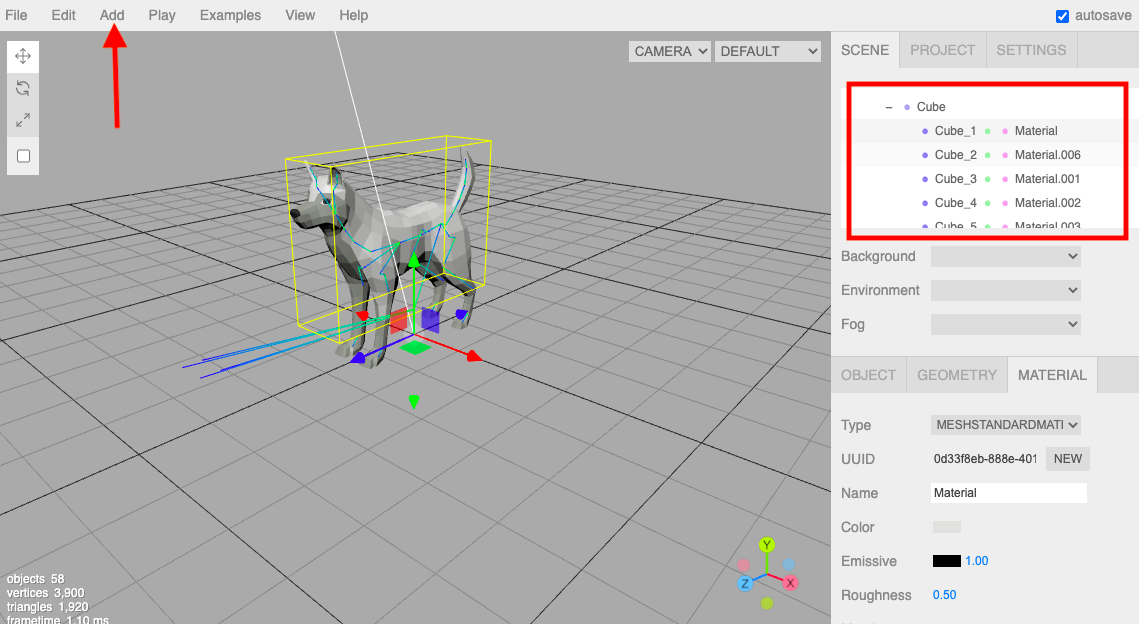This screenshot has width=1139, height=624.
Task: Click the upward green Y-axis transform arrow
Action: 413,261
